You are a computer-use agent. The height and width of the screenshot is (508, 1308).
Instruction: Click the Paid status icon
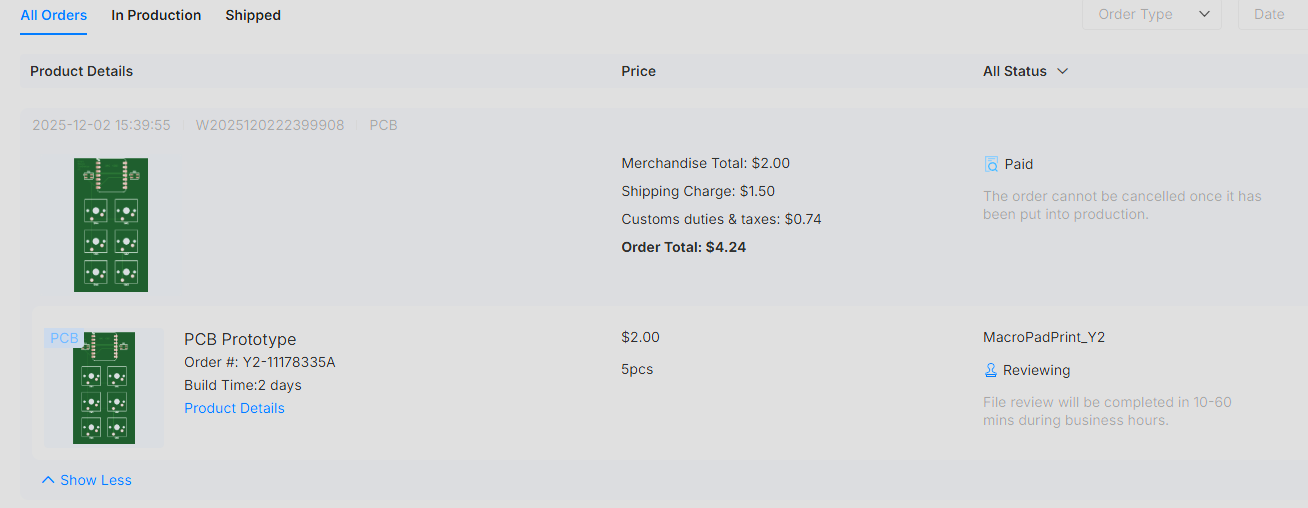point(991,164)
